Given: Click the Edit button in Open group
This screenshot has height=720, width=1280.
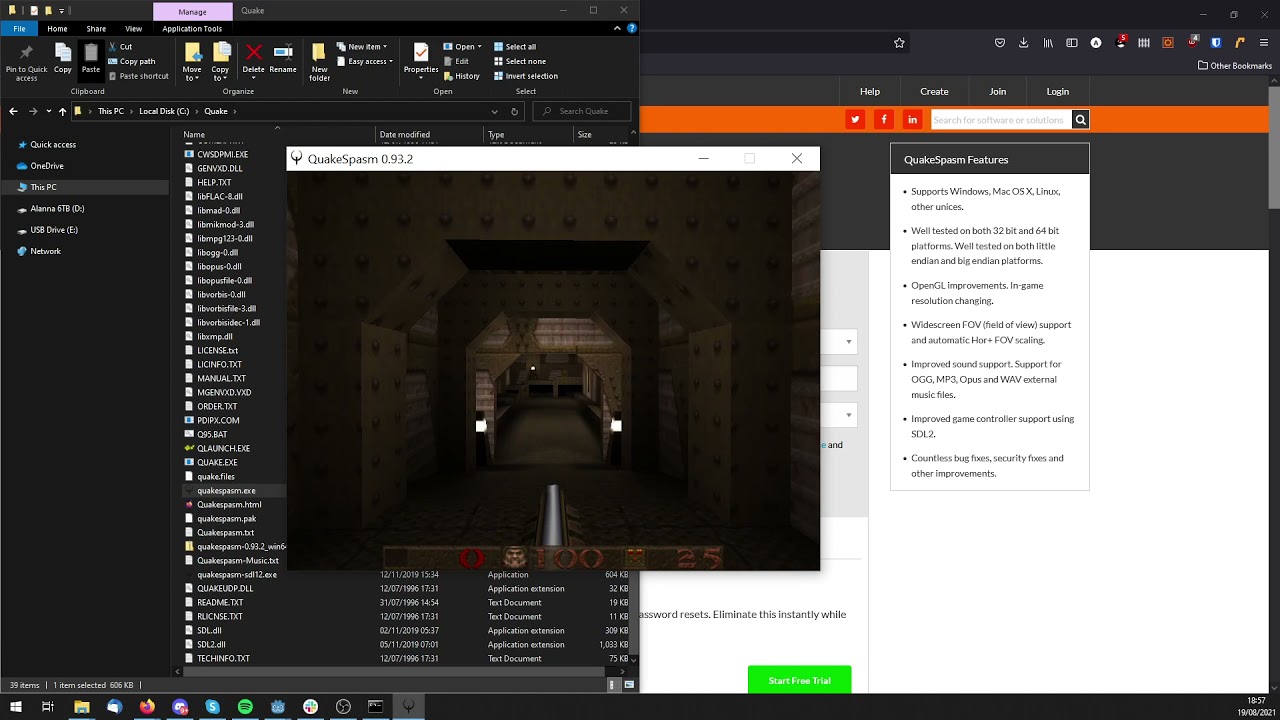Looking at the screenshot, I should tap(456, 61).
